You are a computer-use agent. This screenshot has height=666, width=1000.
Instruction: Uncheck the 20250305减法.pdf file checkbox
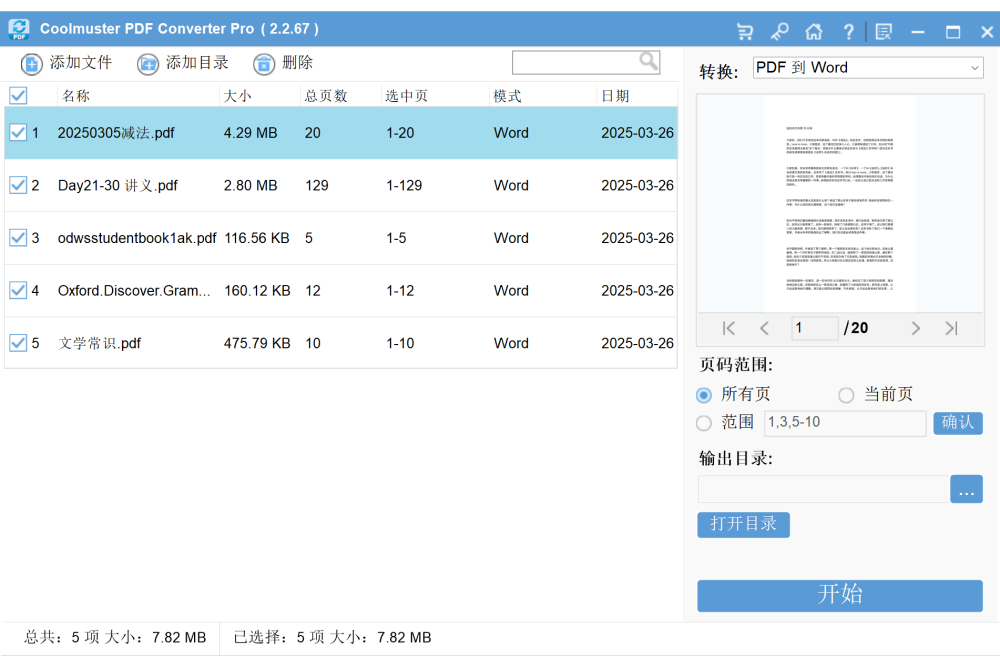(18, 132)
